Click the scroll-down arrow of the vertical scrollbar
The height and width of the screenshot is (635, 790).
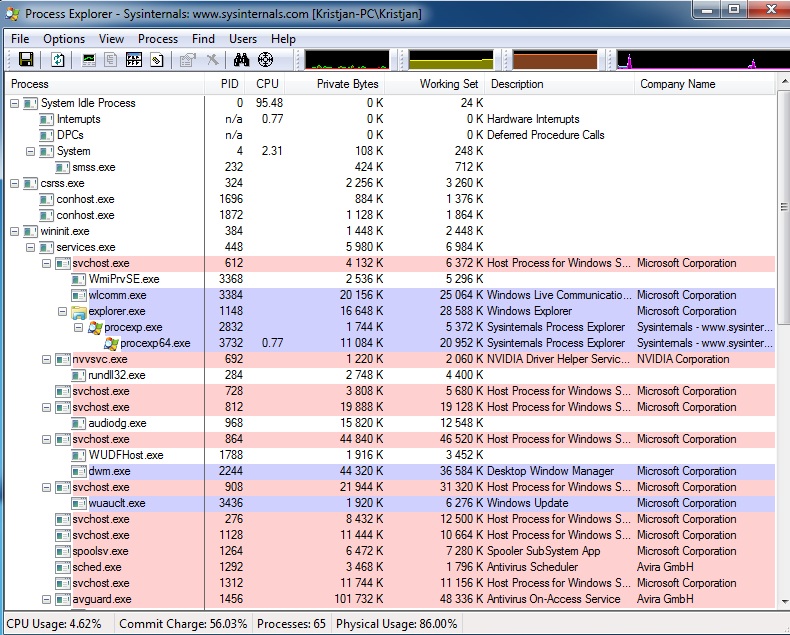tap(783, 601)
